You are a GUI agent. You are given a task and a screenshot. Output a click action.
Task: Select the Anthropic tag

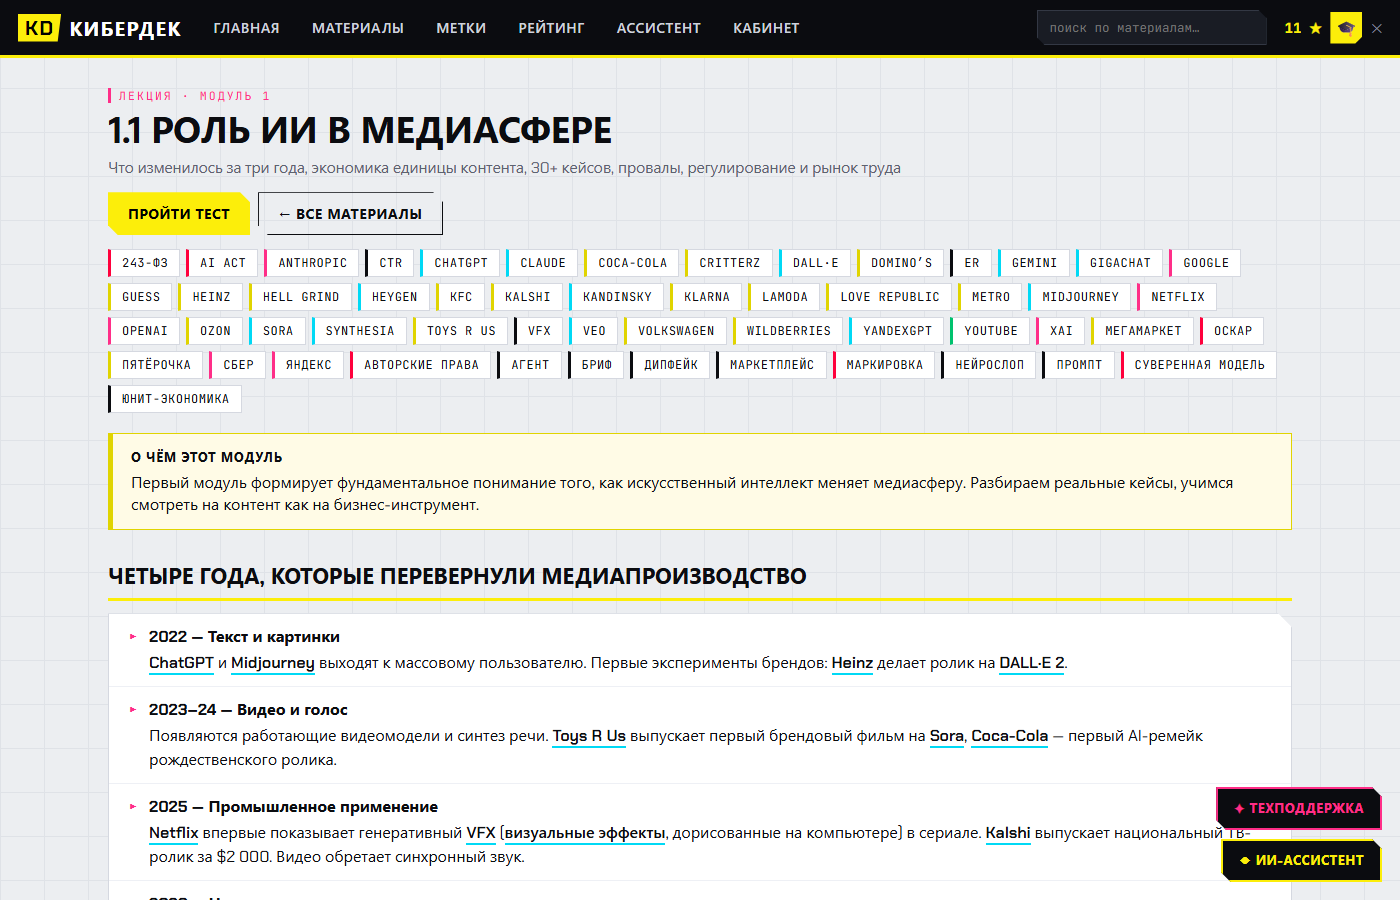(x=312, y=263)
